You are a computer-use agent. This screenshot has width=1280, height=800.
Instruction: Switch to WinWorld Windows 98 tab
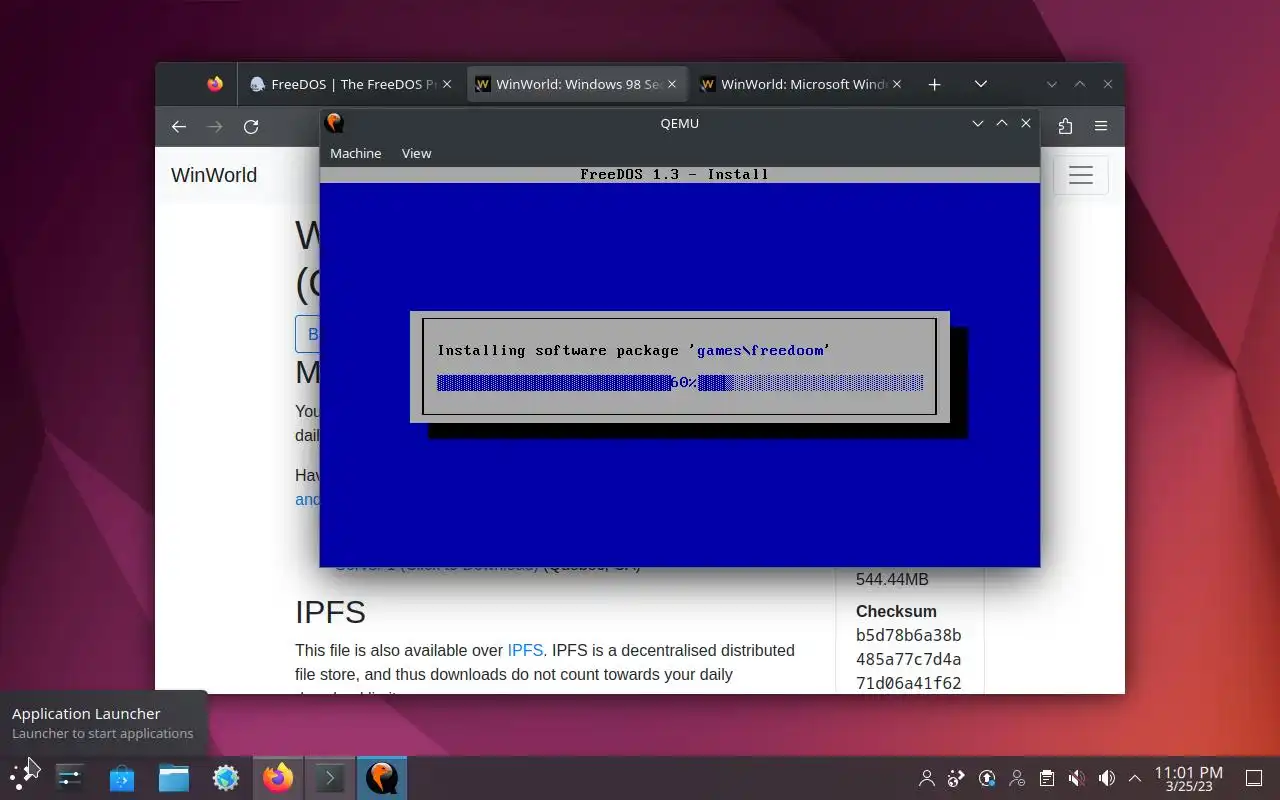577,84
